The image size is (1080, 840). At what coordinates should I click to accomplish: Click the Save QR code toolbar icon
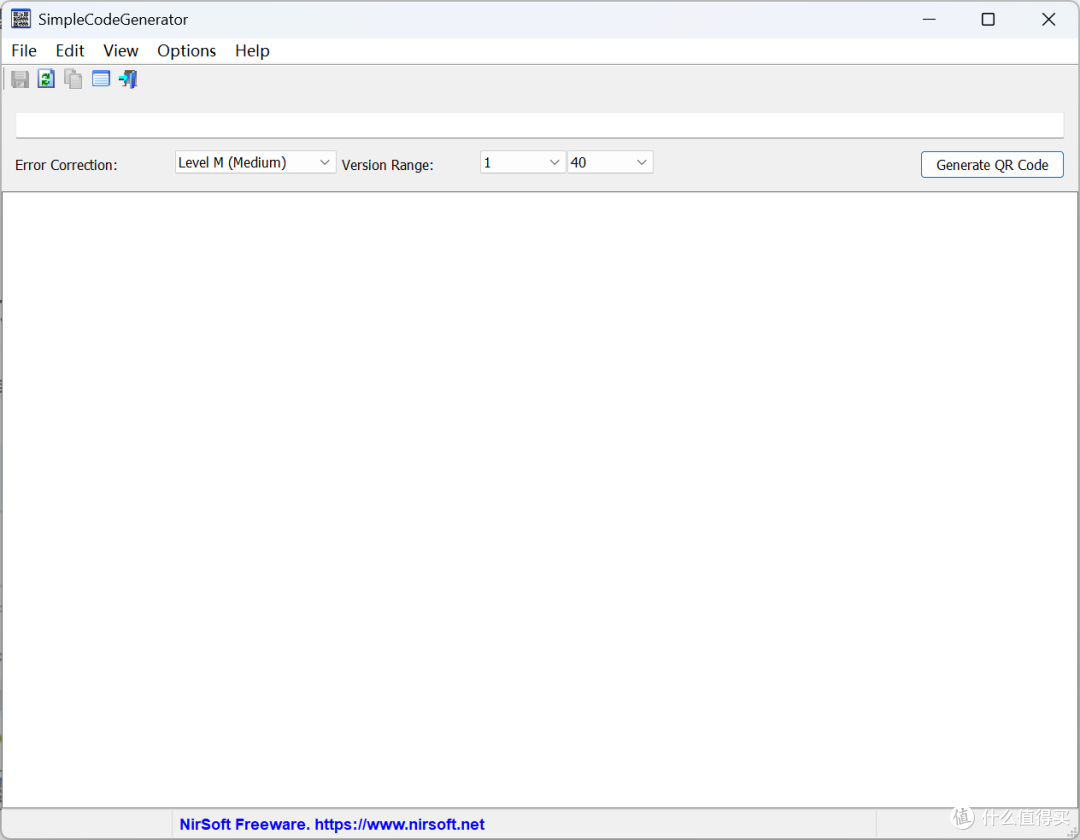20,79
